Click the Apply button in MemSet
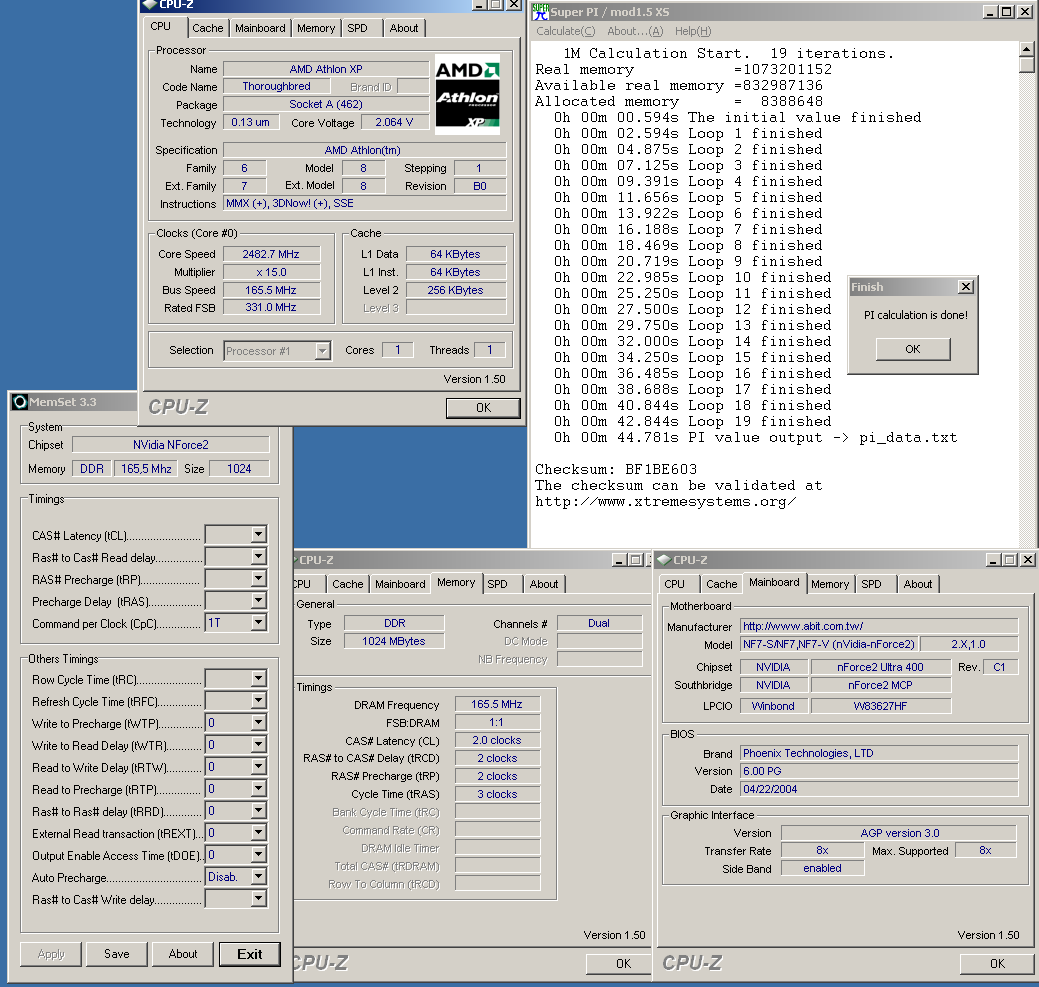Viewport: 1039px width, 987px height. [51, 954]
